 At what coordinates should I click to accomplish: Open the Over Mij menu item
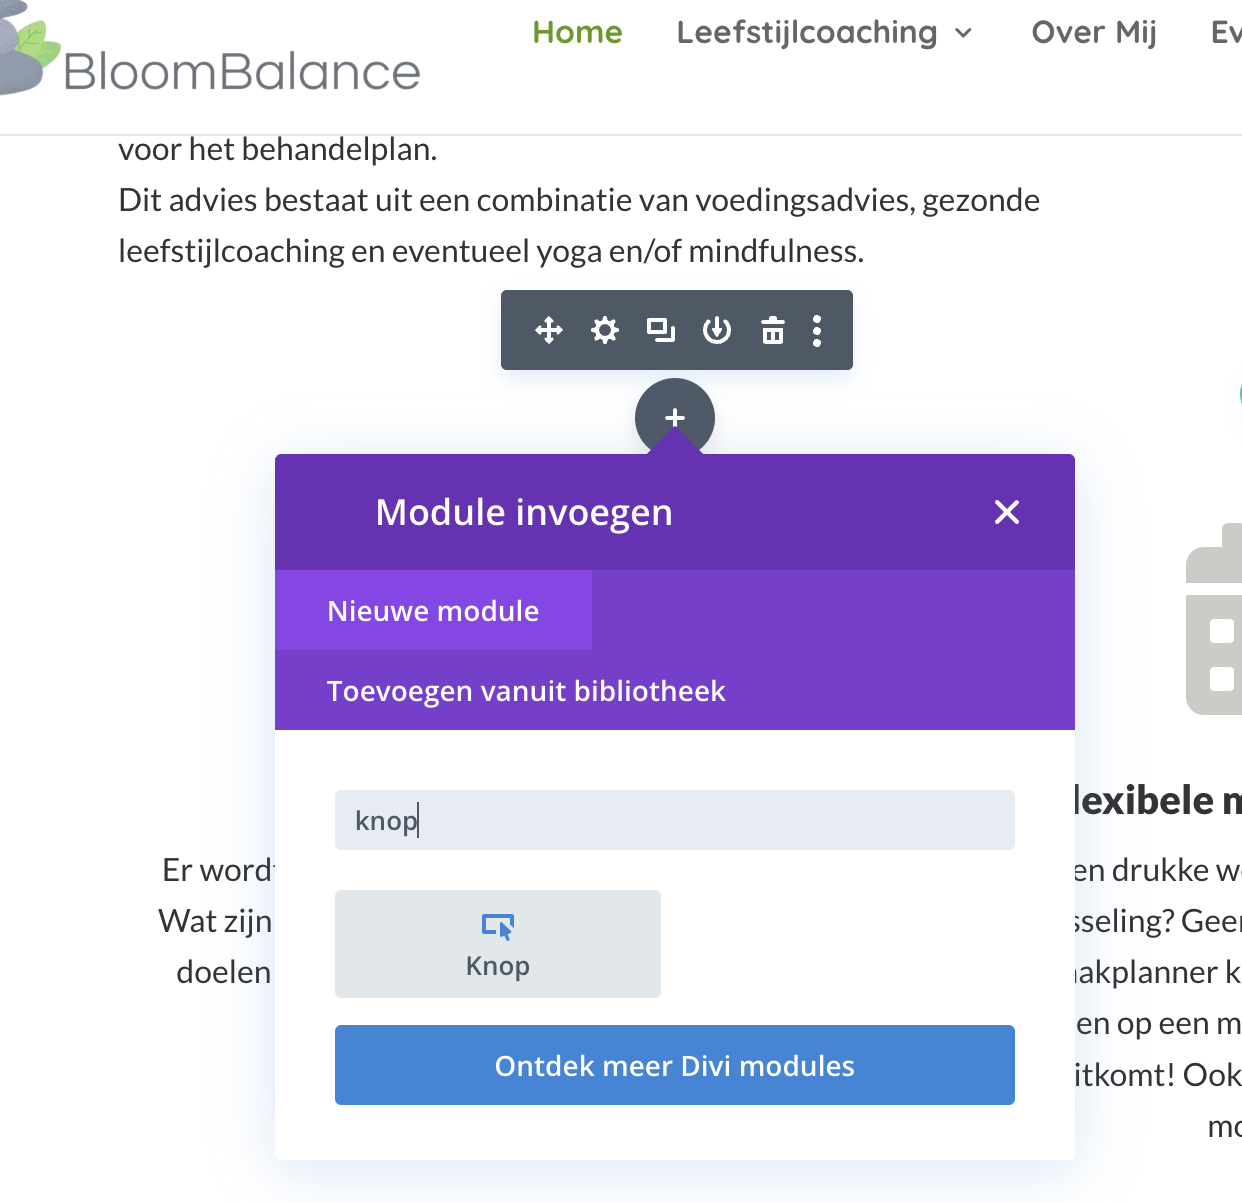click(x=1094, y=33)
